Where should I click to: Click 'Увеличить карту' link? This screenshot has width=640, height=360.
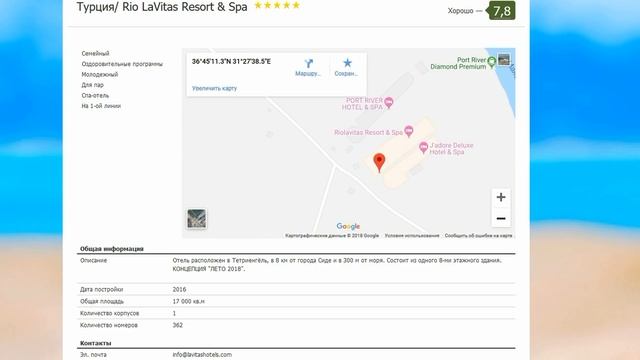[x=214, y=88]
